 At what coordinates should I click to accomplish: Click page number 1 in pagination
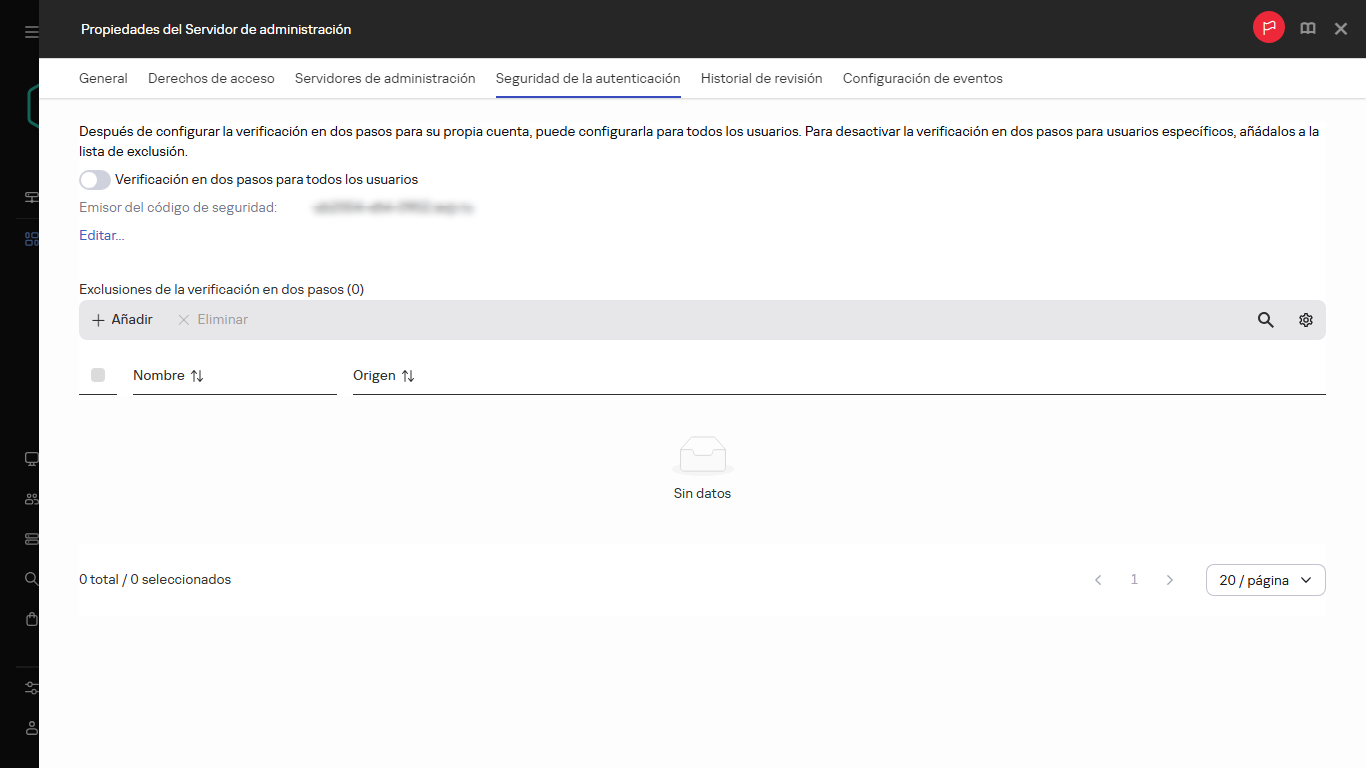point(1134,580)
